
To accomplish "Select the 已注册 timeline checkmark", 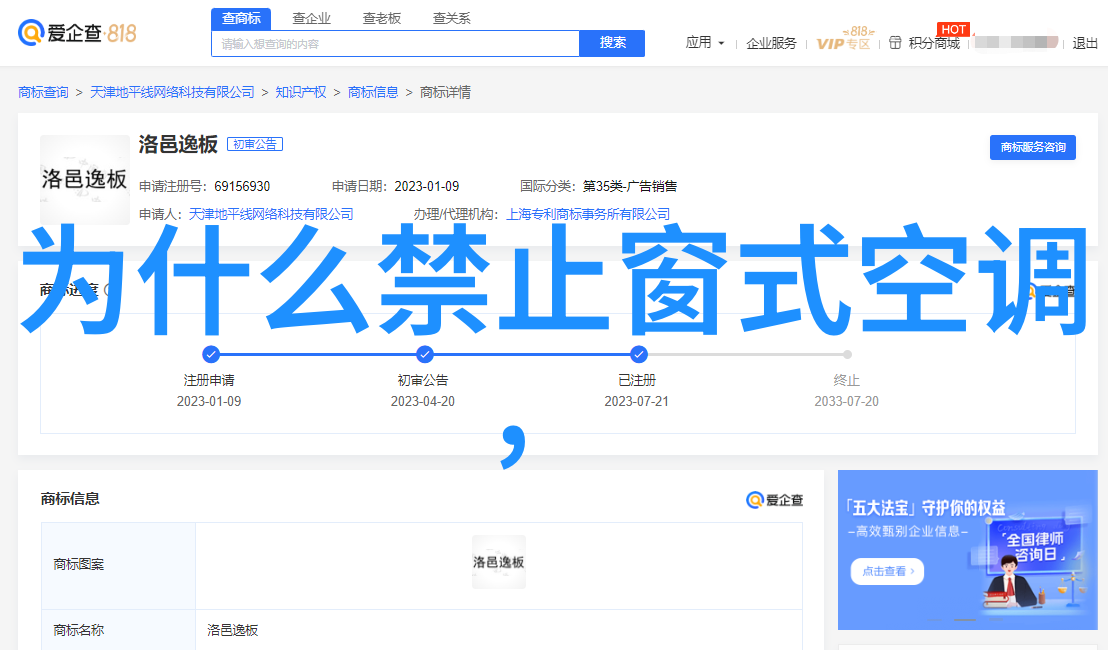I will click(x=638, y=354).
